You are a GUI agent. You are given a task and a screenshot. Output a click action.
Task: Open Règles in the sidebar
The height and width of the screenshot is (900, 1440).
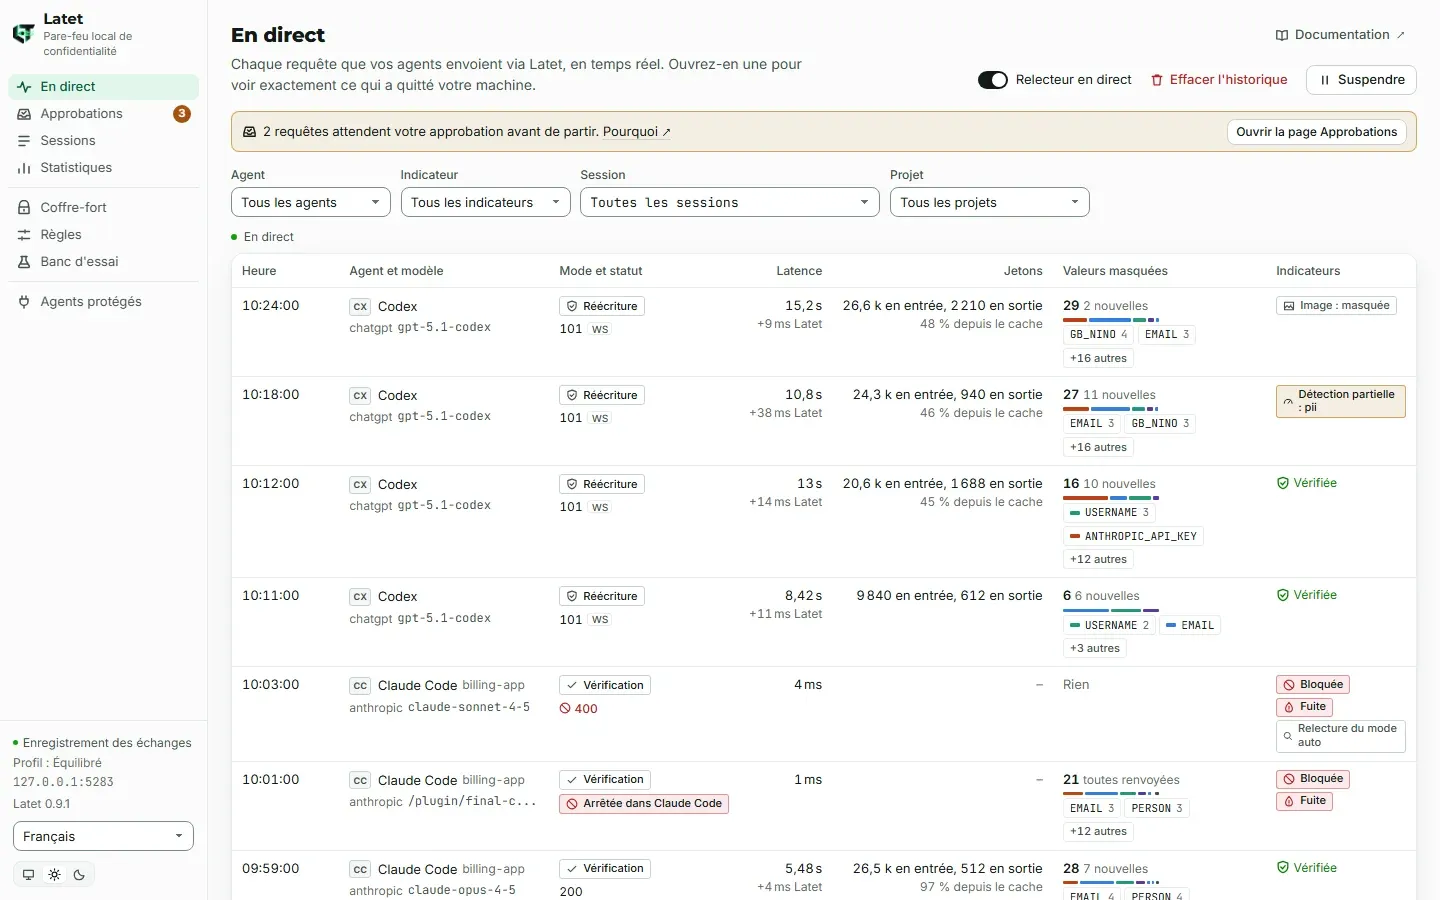click(103, 235)
